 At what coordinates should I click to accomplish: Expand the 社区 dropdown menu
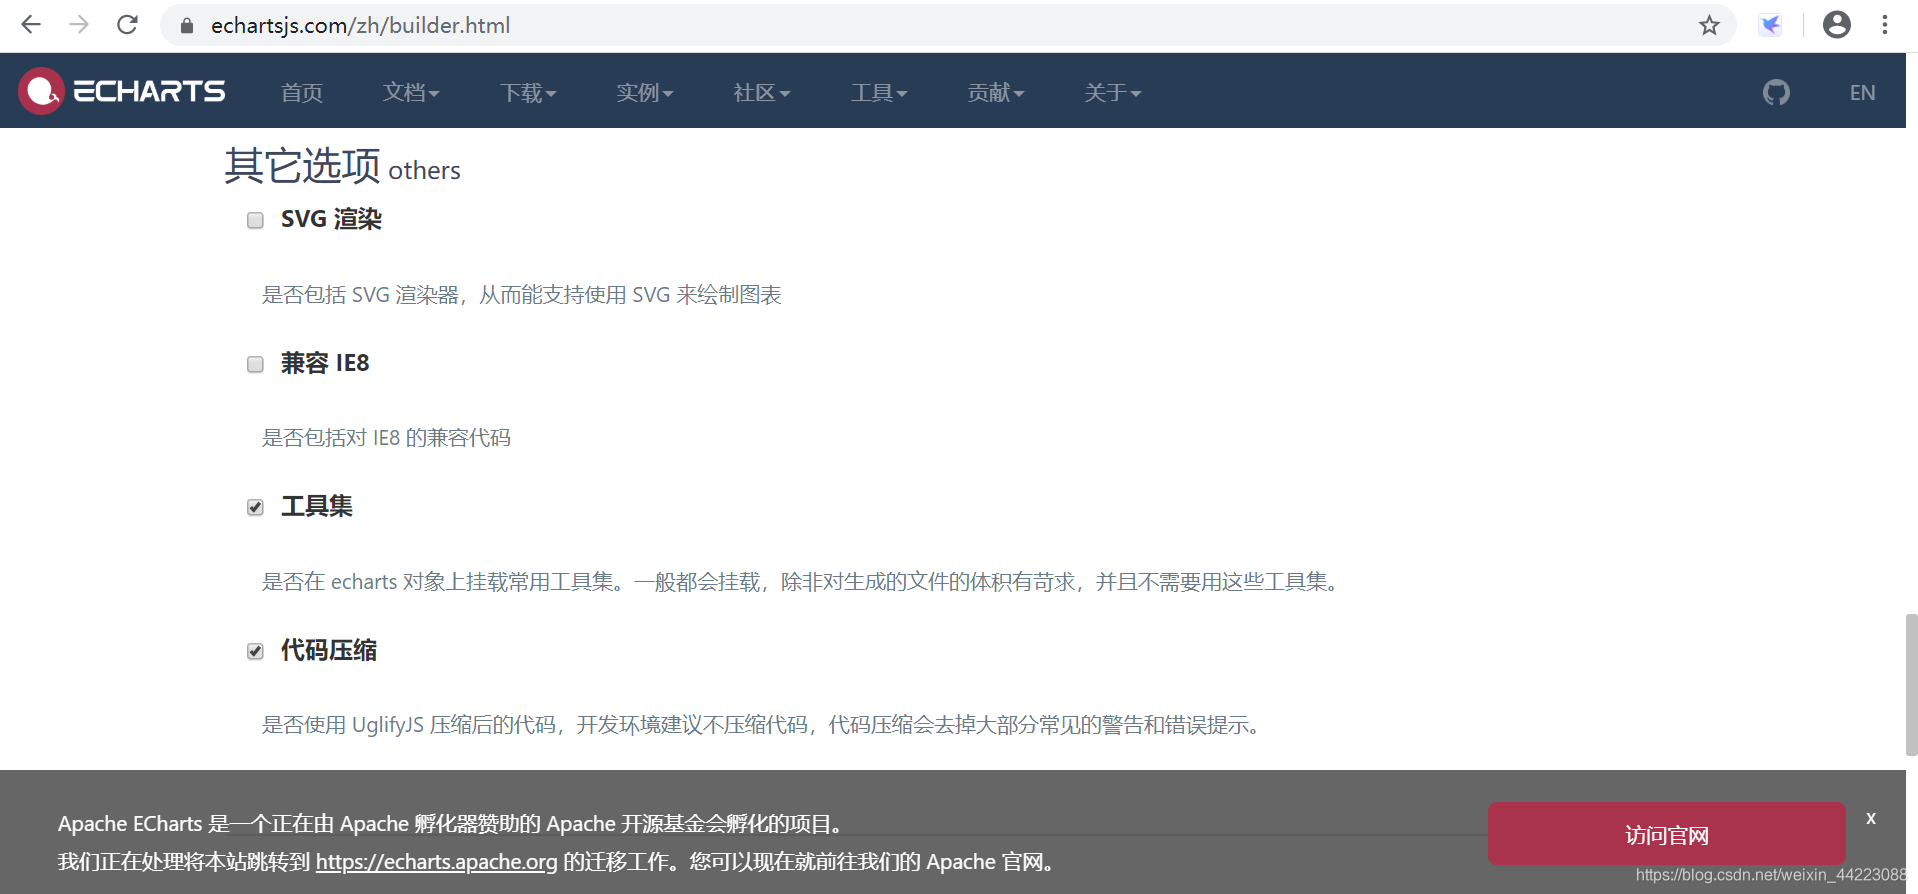762,92
